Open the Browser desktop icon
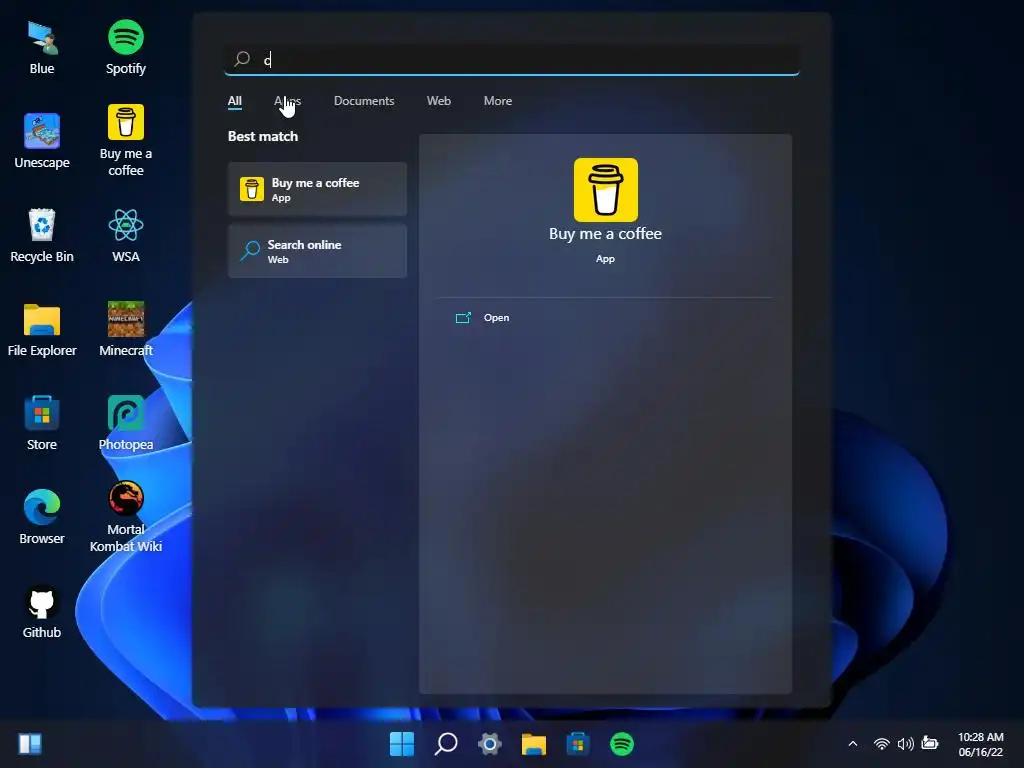The width and height of the screenshot is (1024, 768). coord(42,517)
